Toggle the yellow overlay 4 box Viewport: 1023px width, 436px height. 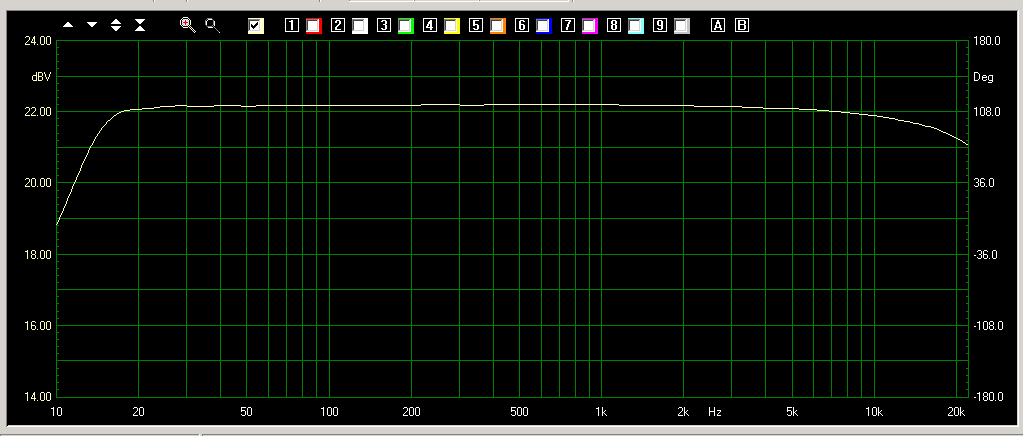pyautogui.click(x=452, y=26)
